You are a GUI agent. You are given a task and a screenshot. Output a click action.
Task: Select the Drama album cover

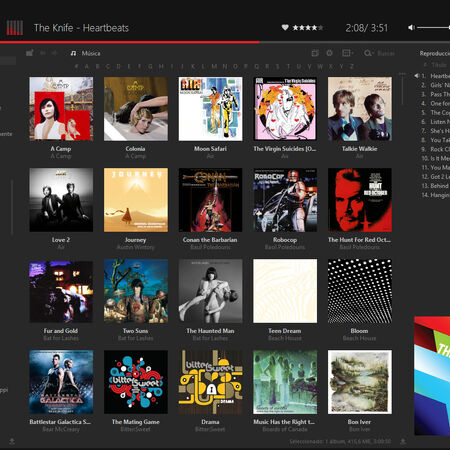pyautogui.click(x=210, y=382)
